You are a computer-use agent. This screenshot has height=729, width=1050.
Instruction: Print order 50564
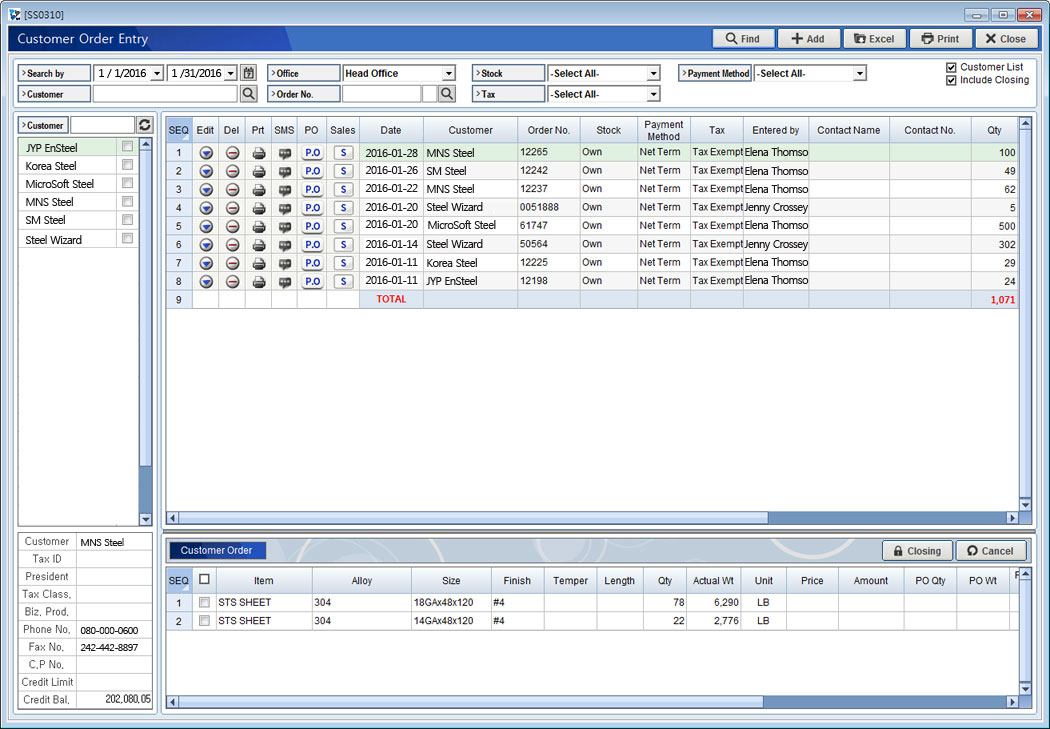point(258,245)
